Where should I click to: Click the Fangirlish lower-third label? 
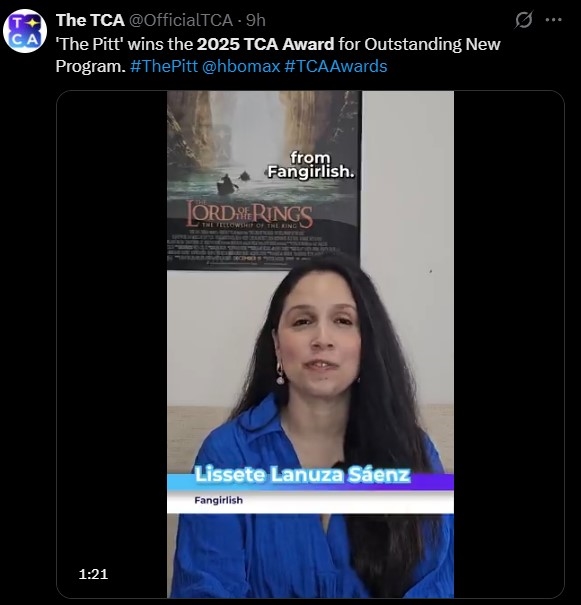[x=218, y=500]
